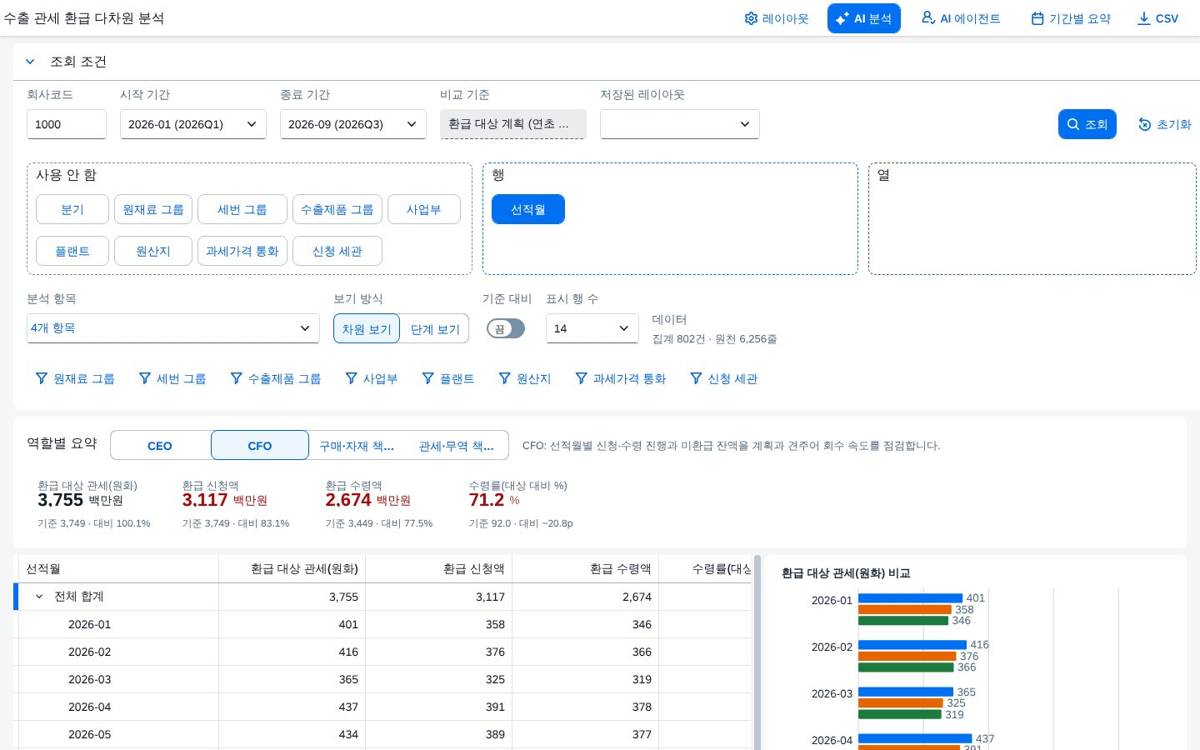Open 플랜트 filter funnel
1200x750 pixels.
[x=448, y=379]
